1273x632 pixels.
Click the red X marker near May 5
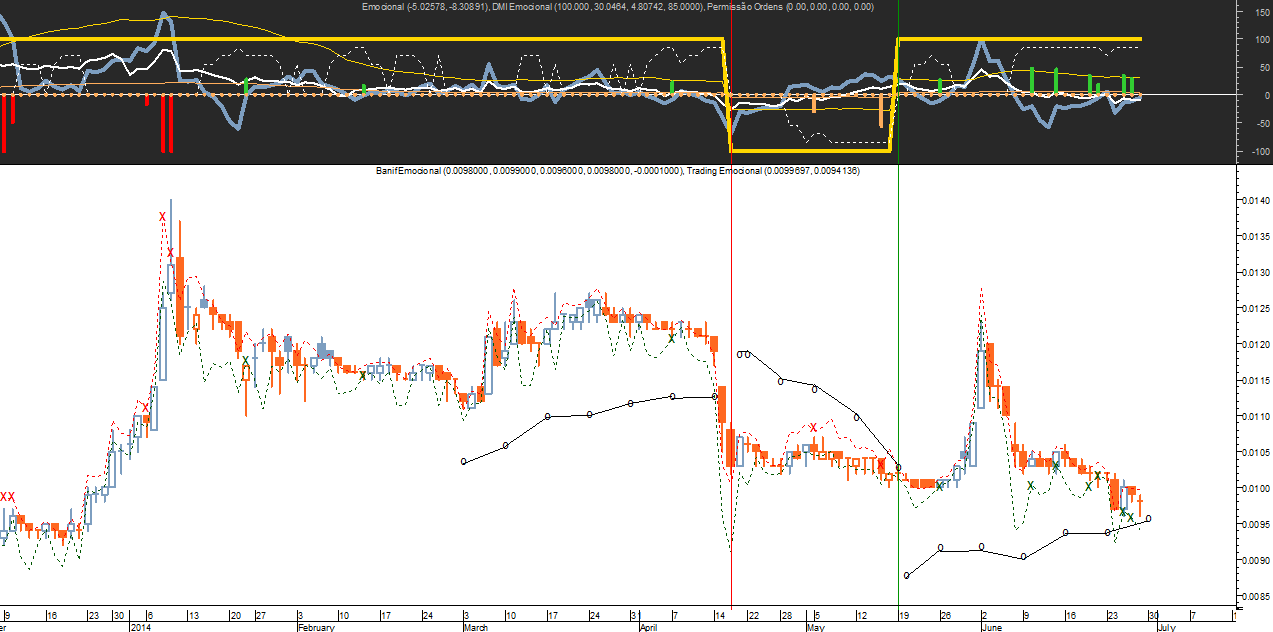(x=814, y=427)
